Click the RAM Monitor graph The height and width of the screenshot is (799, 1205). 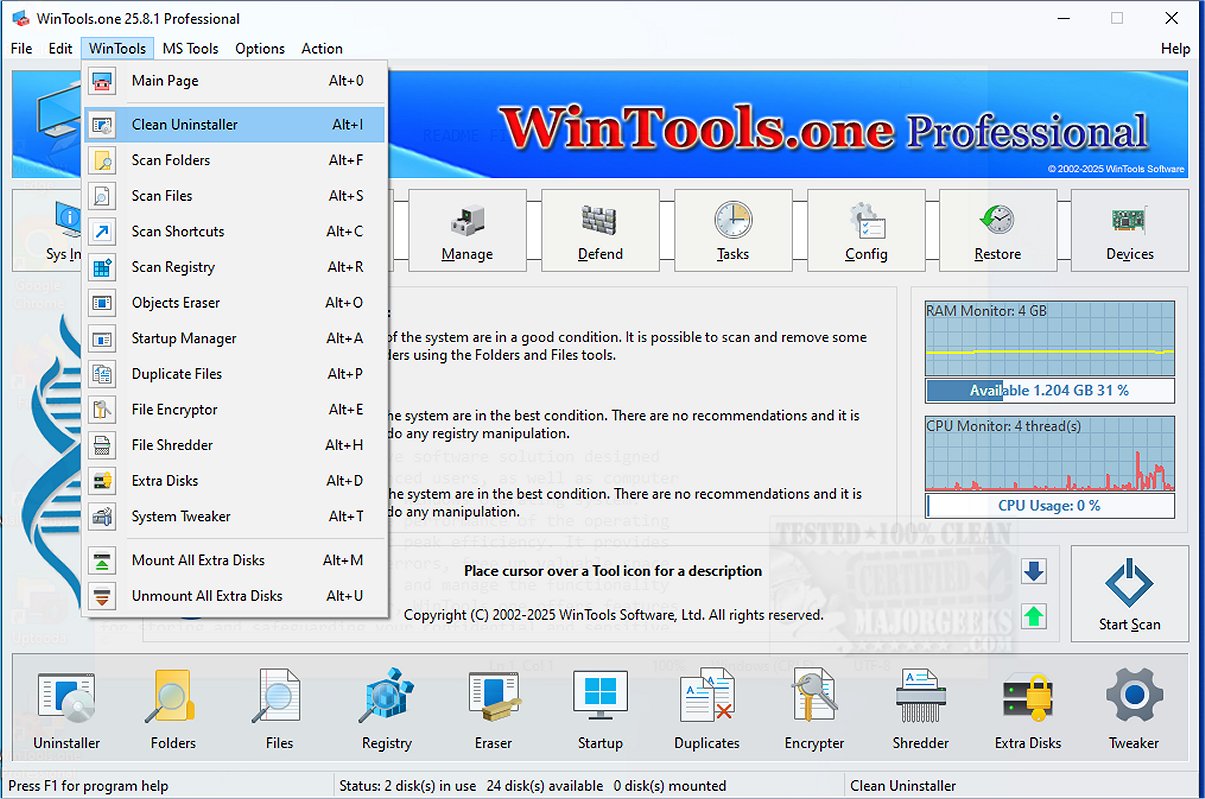click(x=1050, y=338)
